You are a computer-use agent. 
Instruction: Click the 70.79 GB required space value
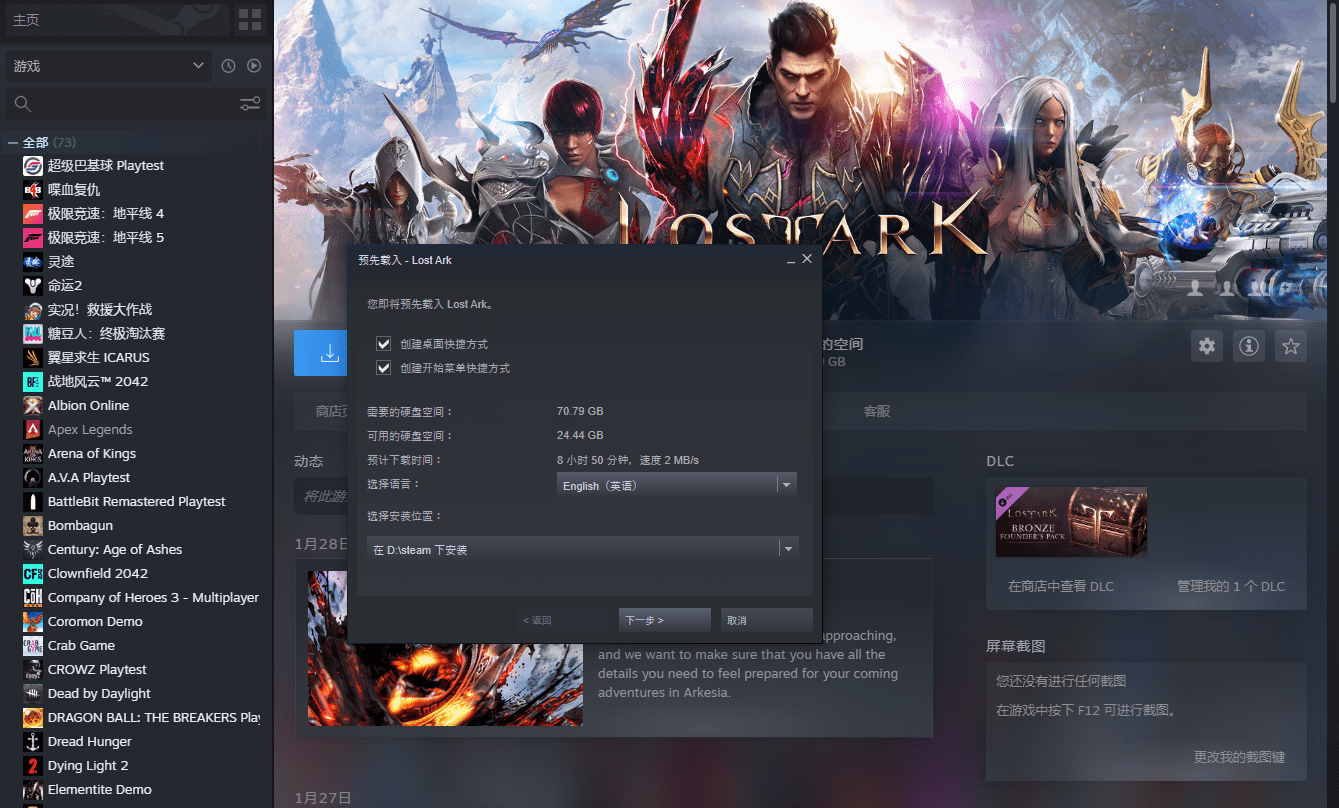[580, 411]
